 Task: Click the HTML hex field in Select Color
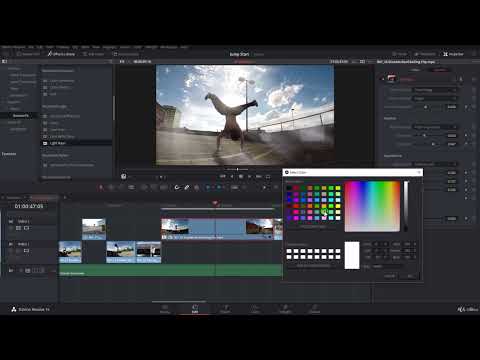tap(387, 266)
